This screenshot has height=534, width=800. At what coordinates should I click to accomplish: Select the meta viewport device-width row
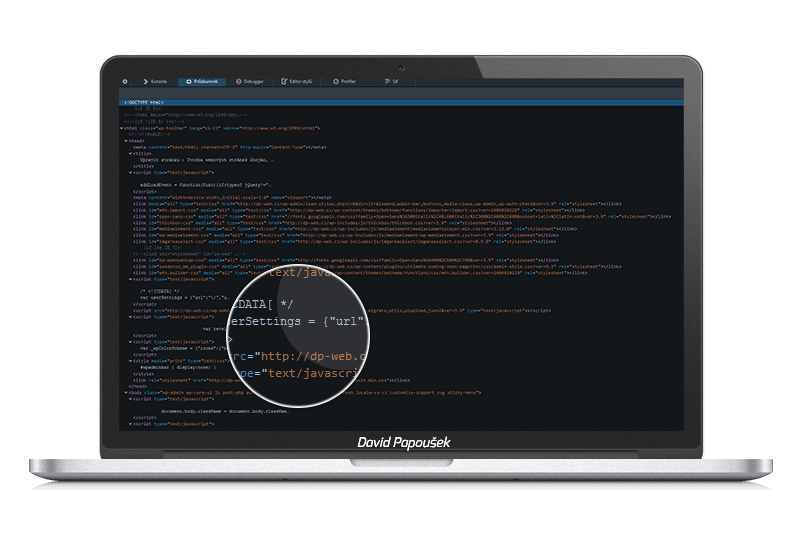(x=232, y=197)
